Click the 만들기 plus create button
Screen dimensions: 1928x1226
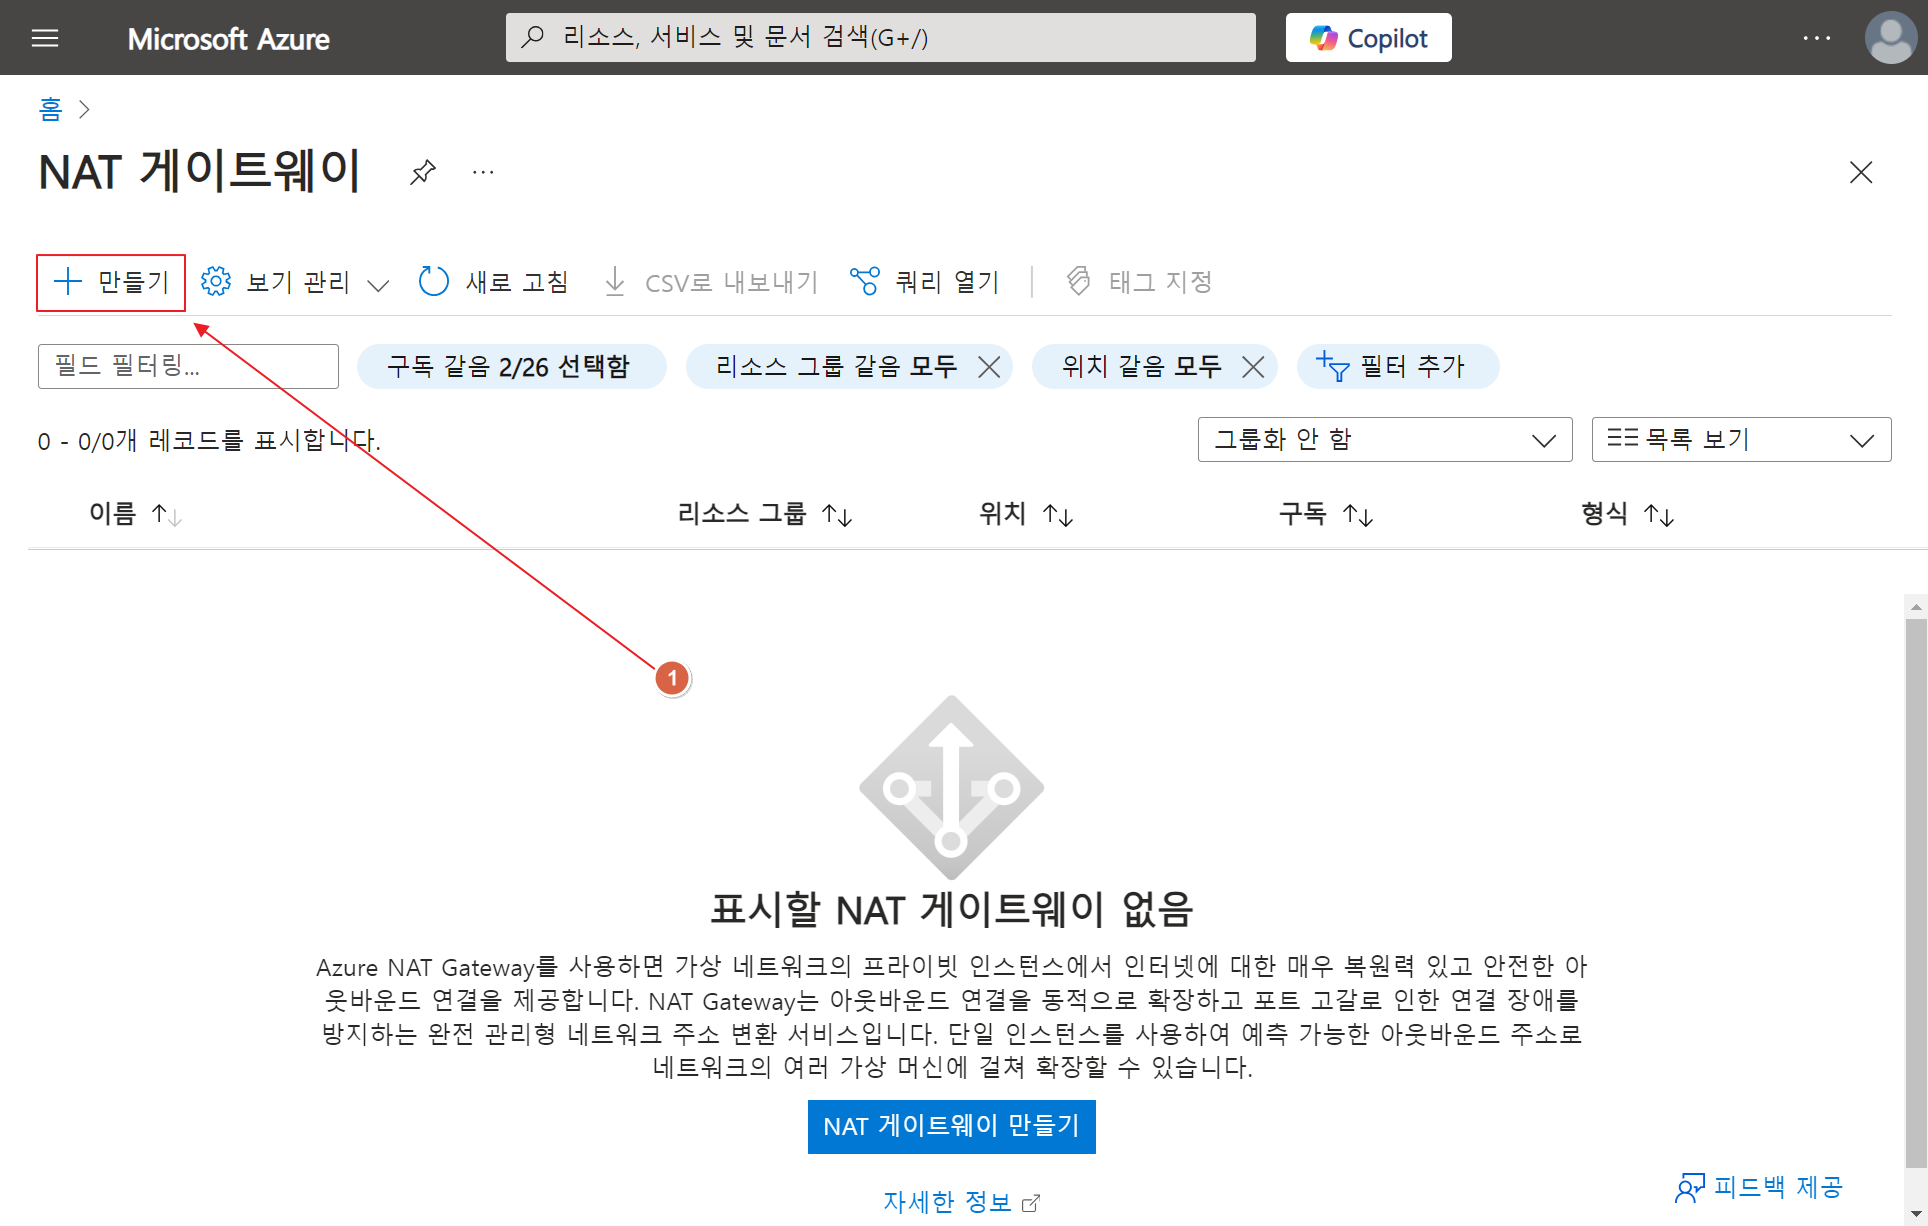pyautogui.click(x=111, y=282)
